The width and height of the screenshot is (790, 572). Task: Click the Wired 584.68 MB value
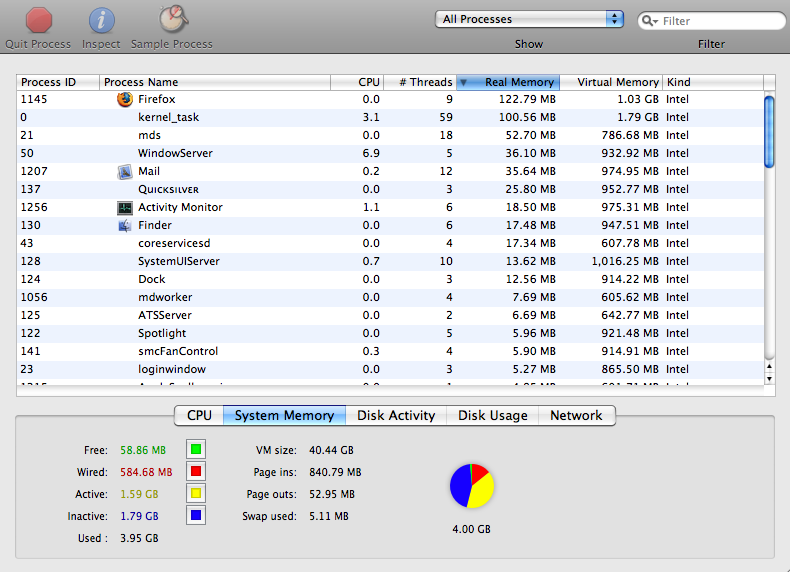(x=146, y=472)
